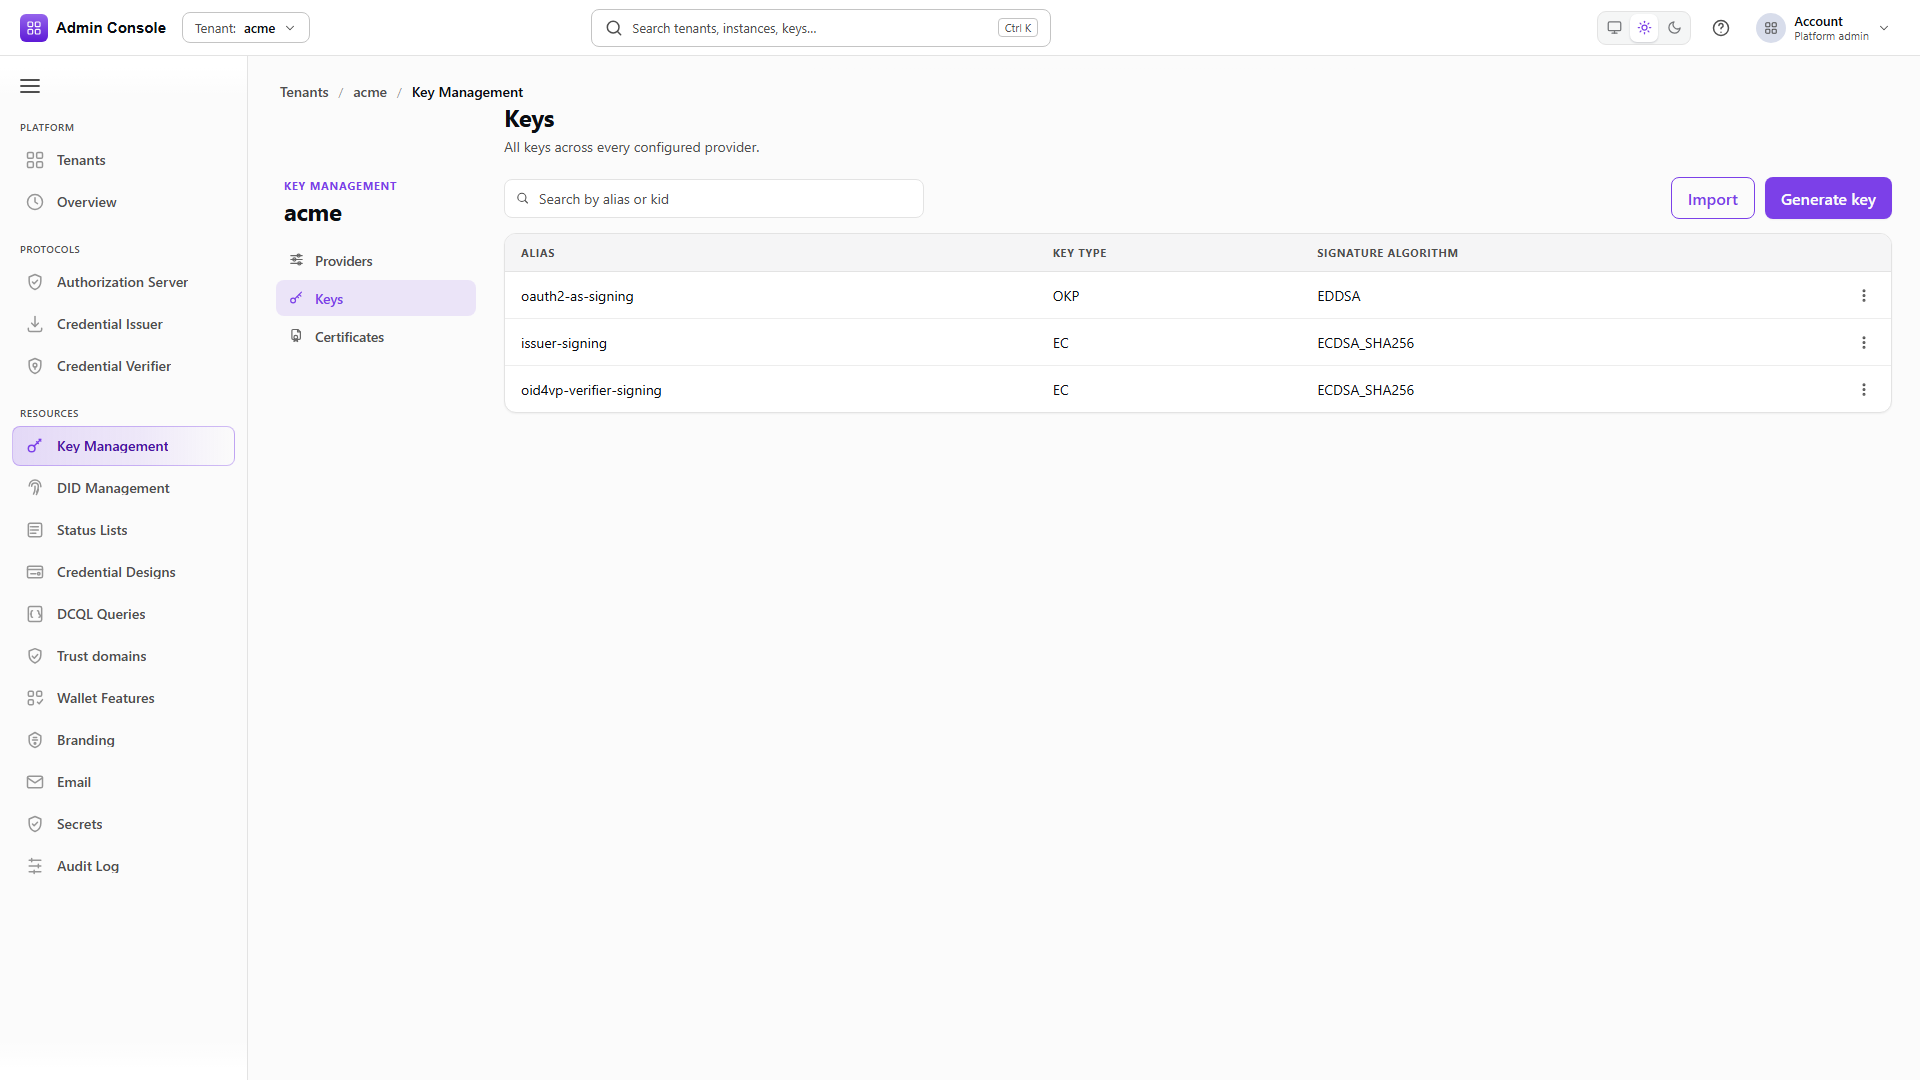This screenshot has height=1080, width=1920.
Task: Click the oid4vp-verifier-signing key alias
Action: click(591, 390)
